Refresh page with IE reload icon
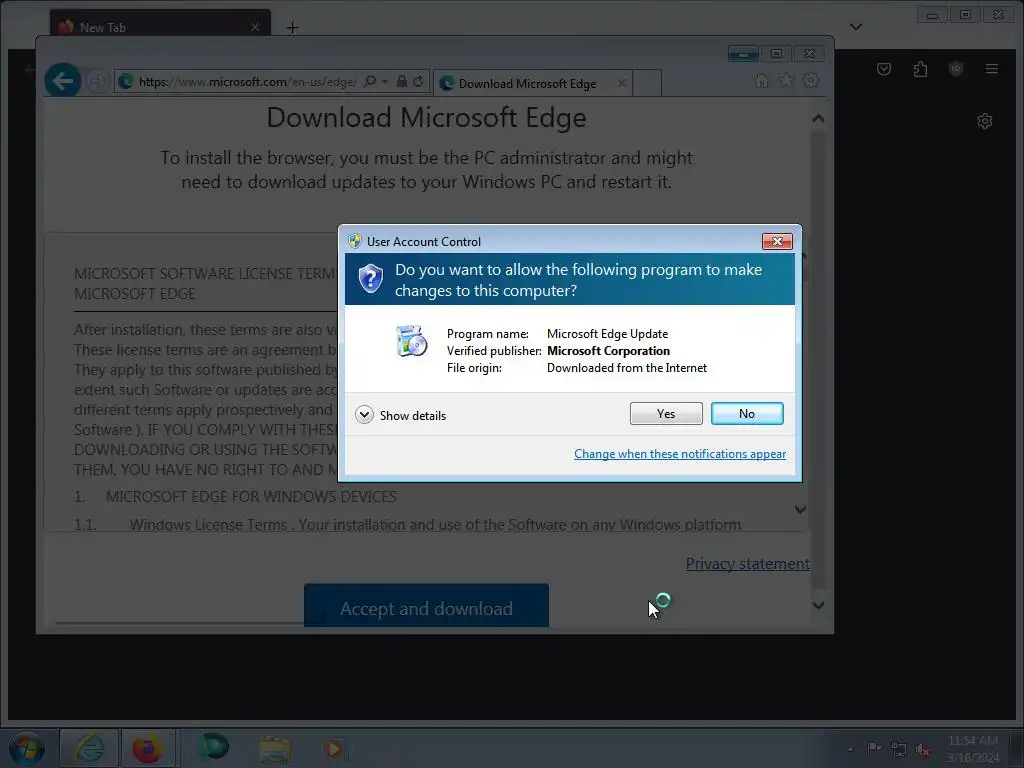This screenshot has width=1024, height=768. (x=418, y=82)
